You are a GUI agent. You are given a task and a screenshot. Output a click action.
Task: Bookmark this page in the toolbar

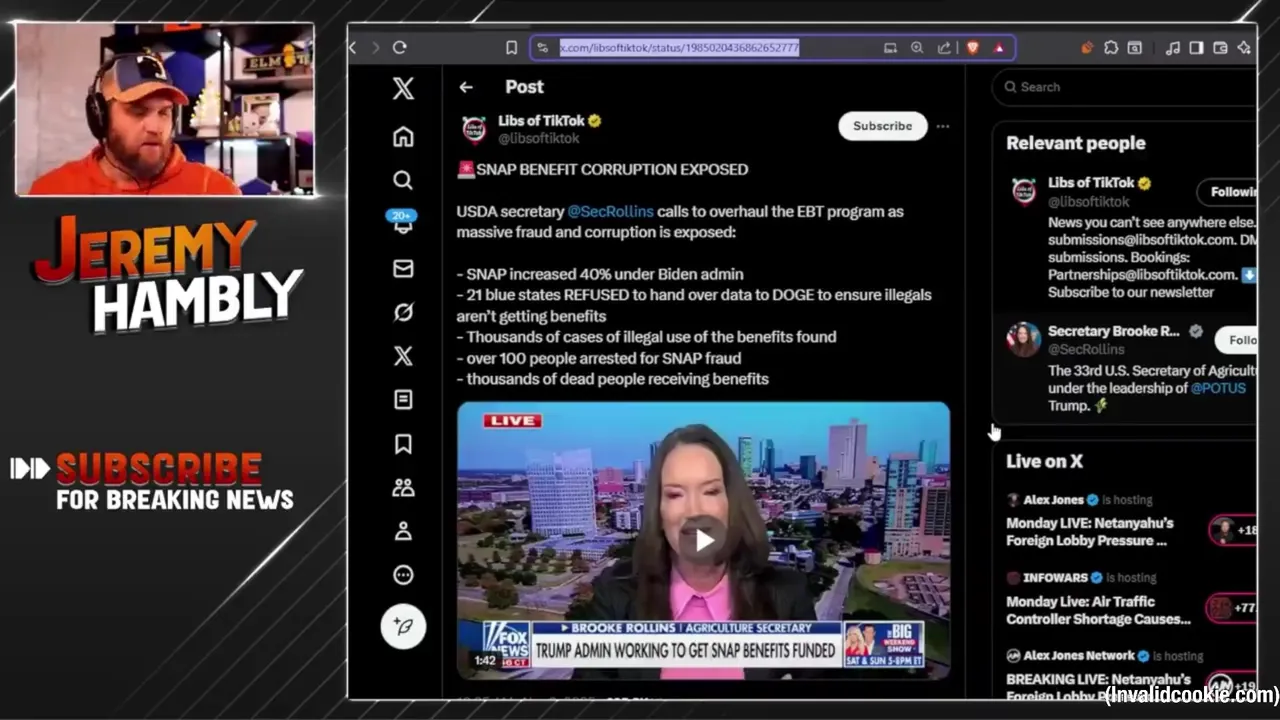512,47
